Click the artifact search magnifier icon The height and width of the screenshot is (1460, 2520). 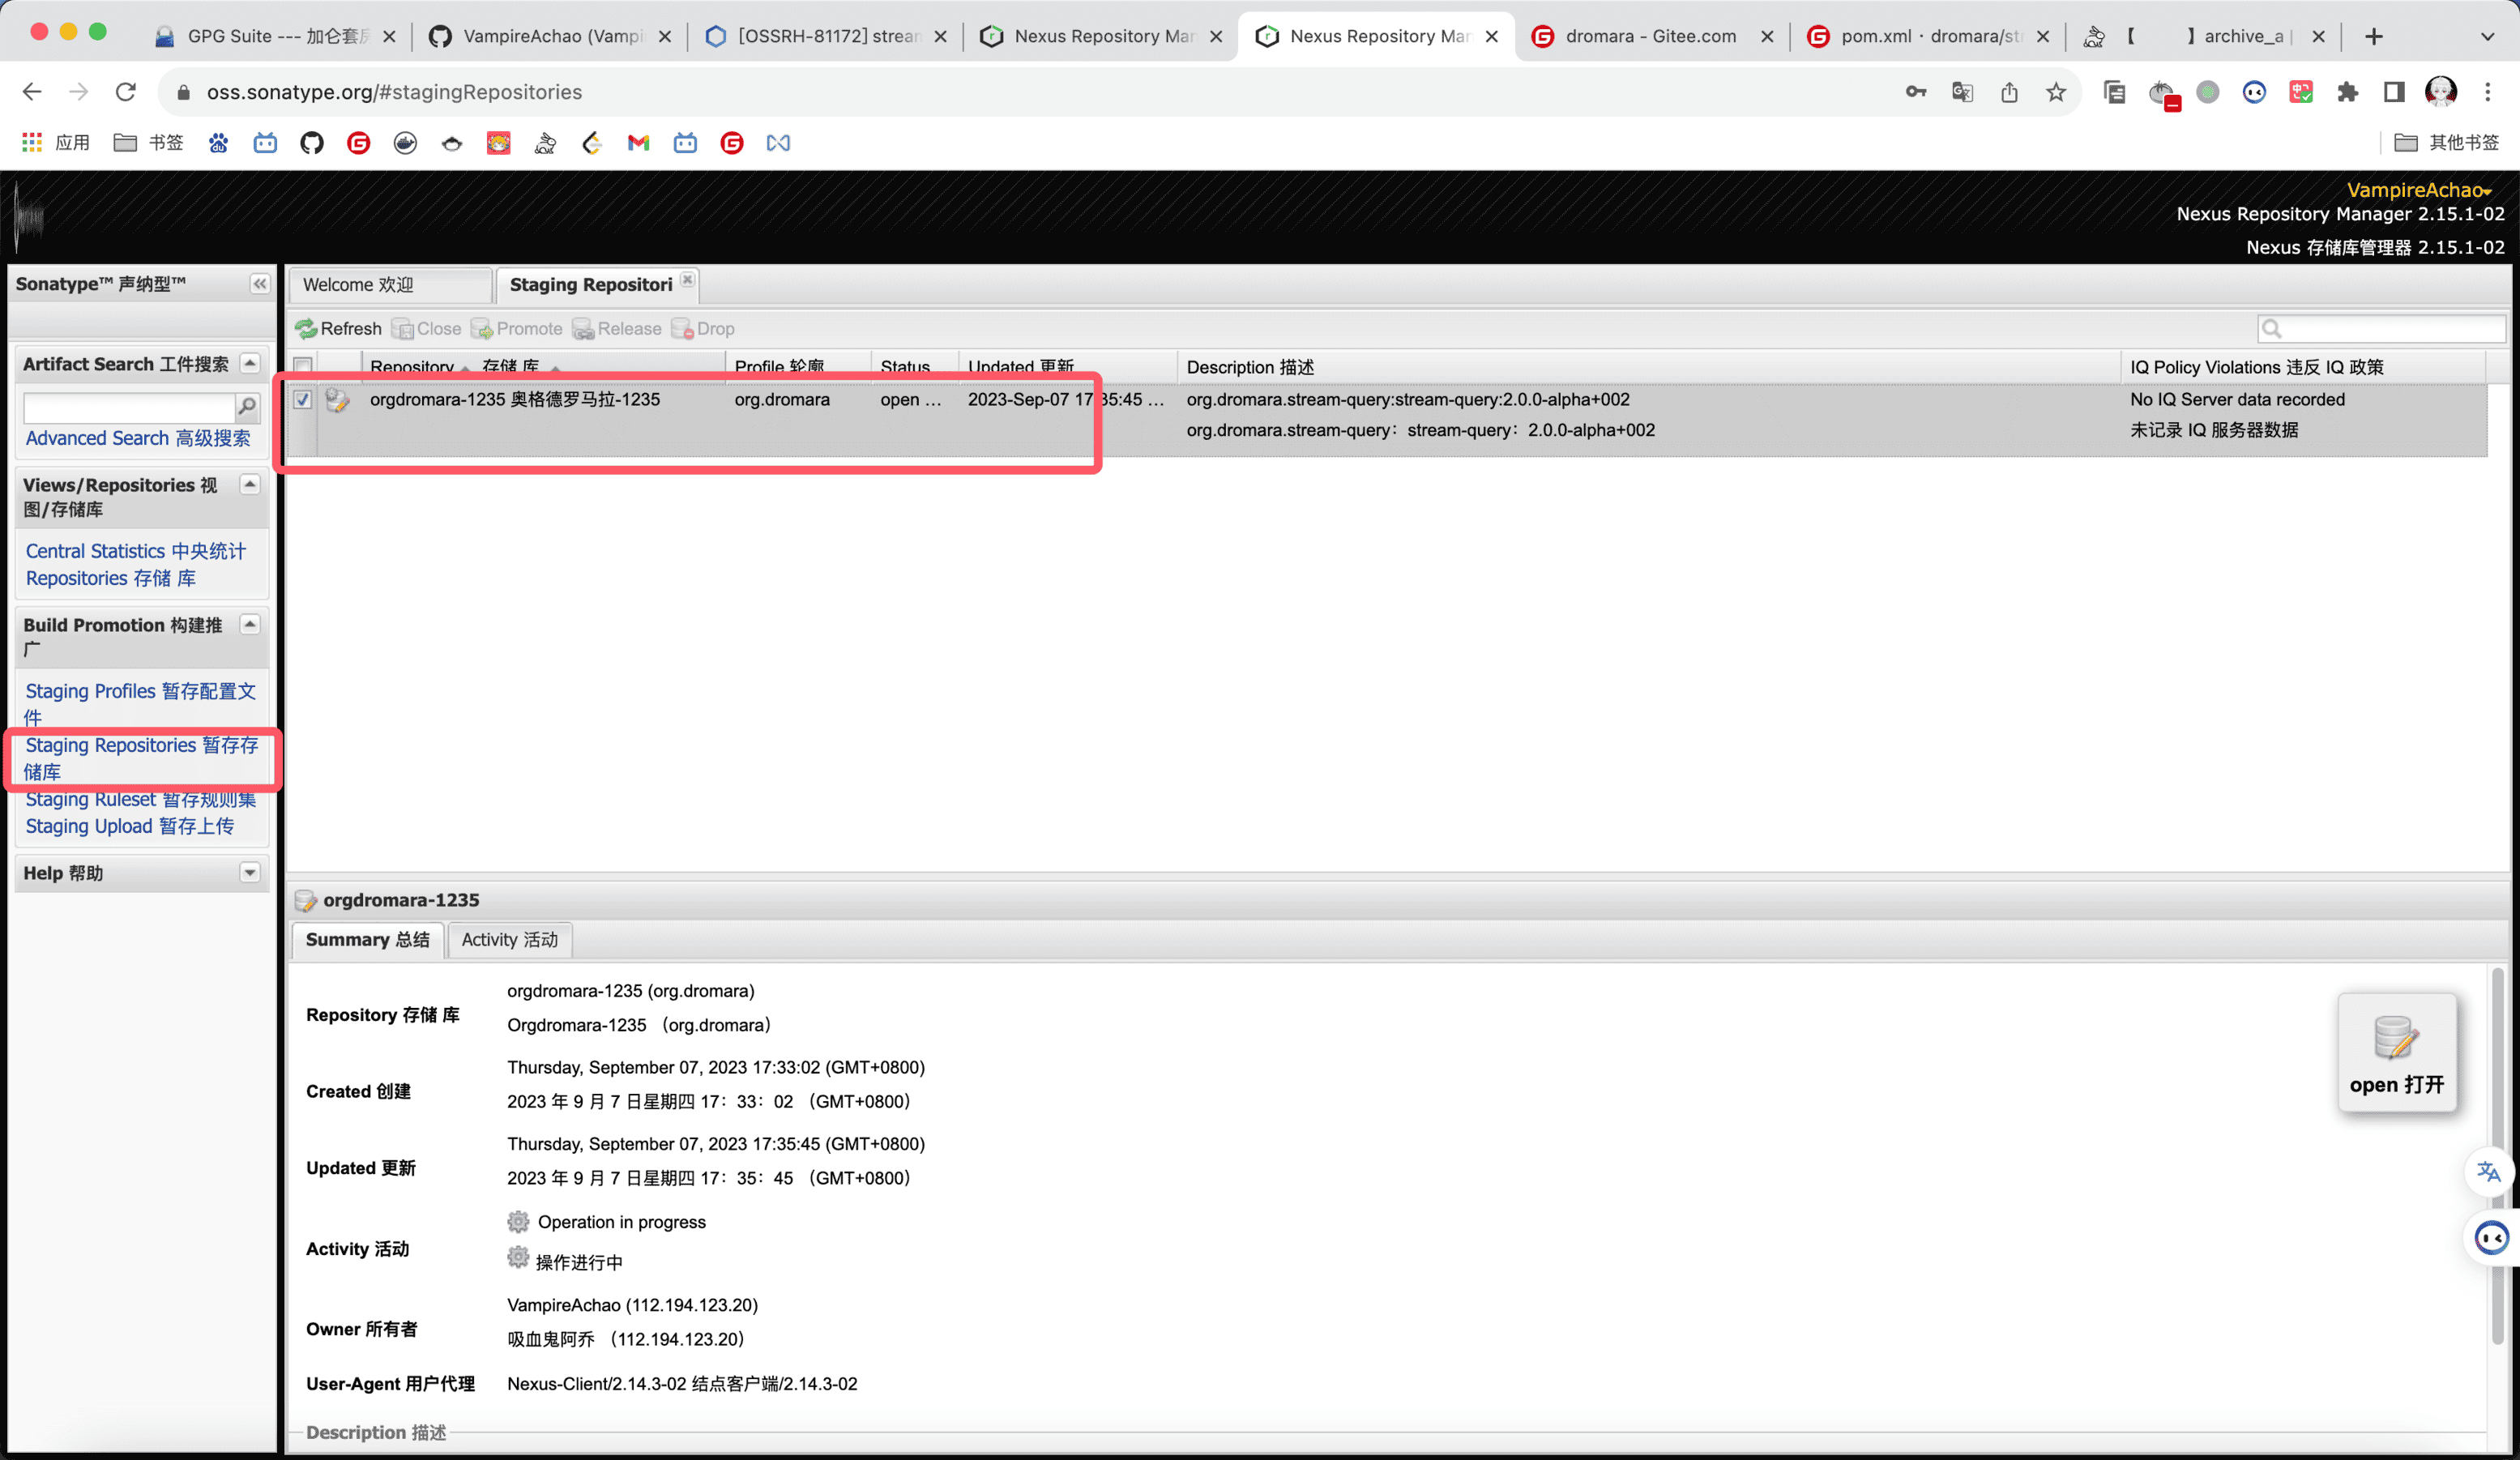tap(246, 407)
